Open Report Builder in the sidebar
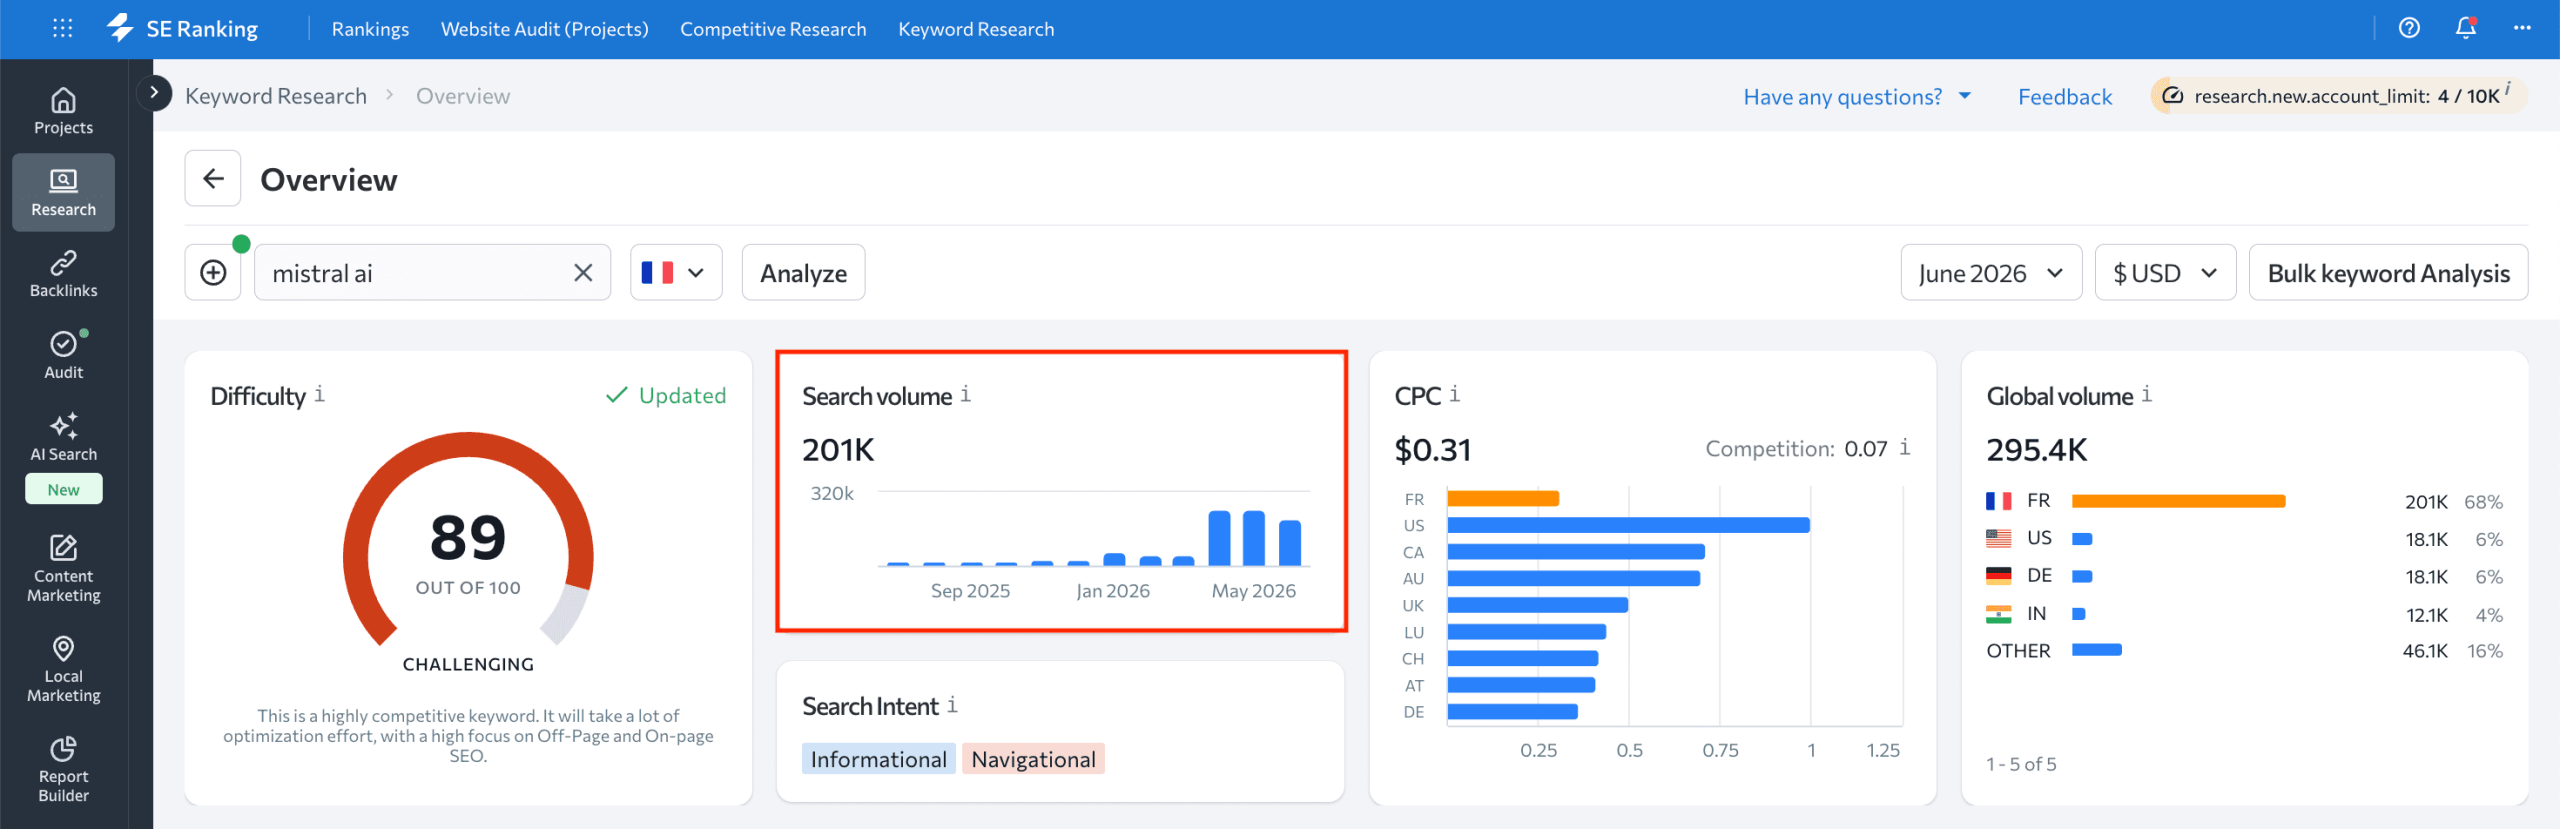 (63, 769)
